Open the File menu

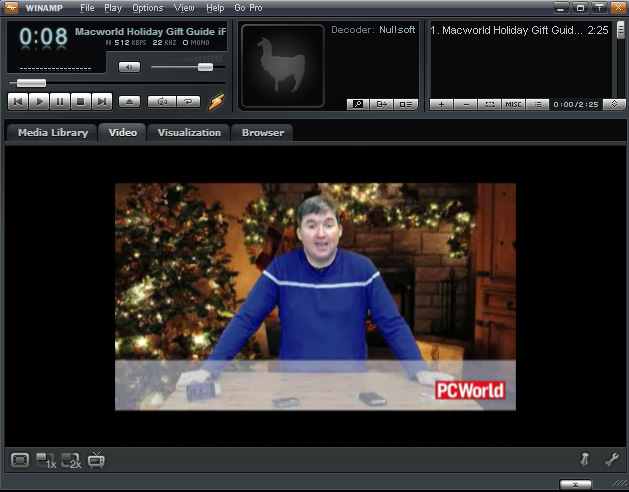88,8
